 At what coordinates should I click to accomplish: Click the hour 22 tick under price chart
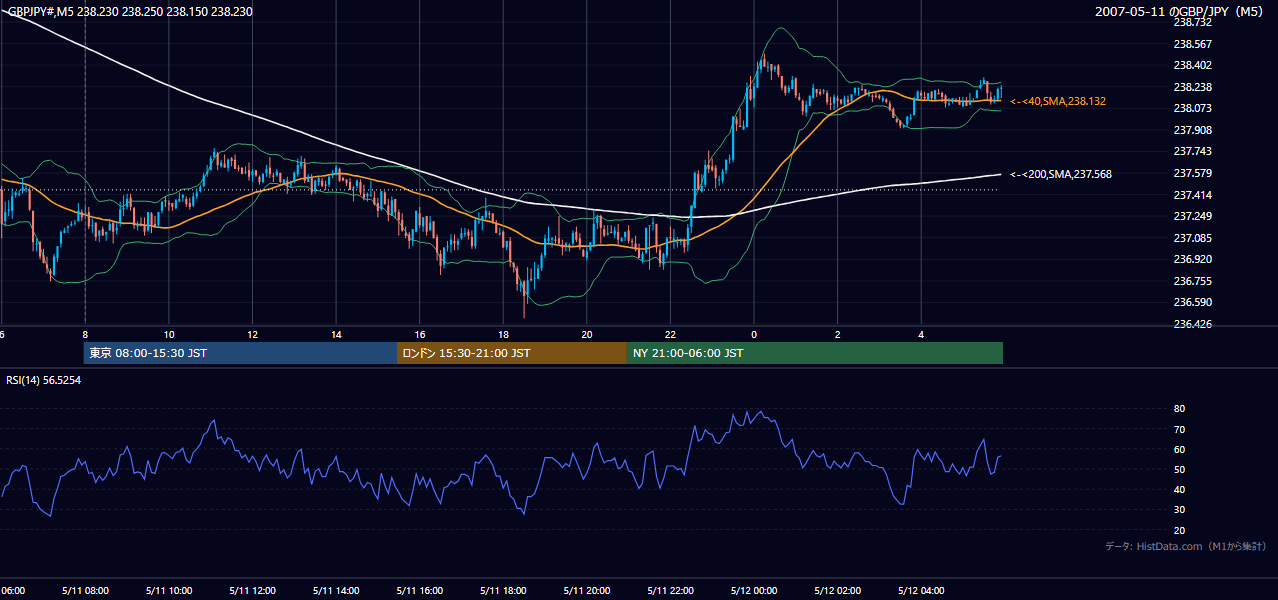pyautogui.click(x=670, y=334)
